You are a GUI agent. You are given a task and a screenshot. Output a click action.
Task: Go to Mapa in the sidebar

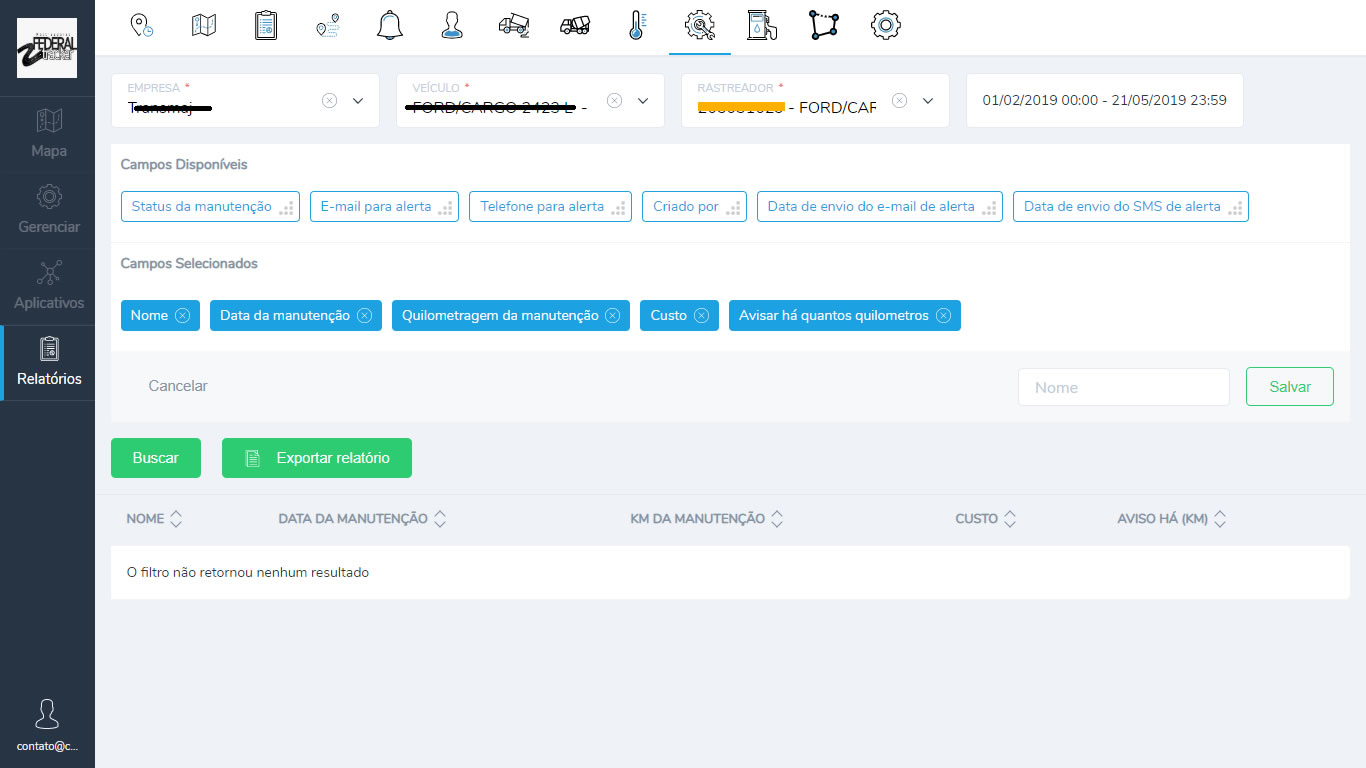48,135
